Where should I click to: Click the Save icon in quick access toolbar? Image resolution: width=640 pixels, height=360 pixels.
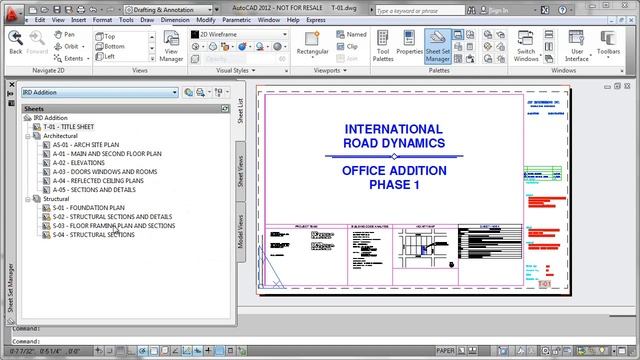point(57,9)
